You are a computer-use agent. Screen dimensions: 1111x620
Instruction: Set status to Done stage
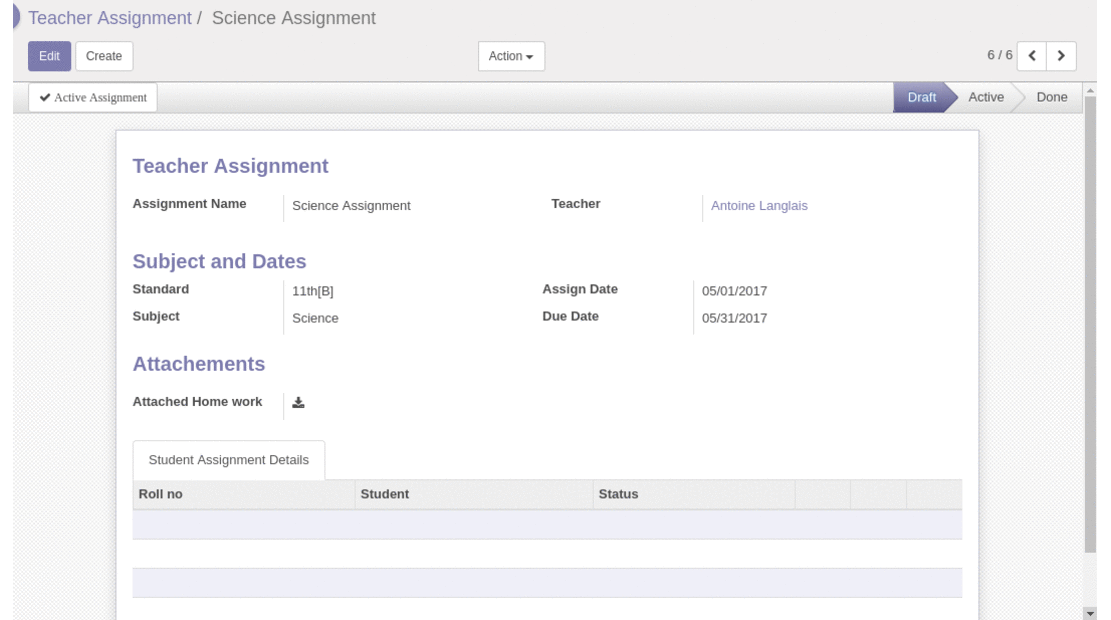[x=1051, y=97]
